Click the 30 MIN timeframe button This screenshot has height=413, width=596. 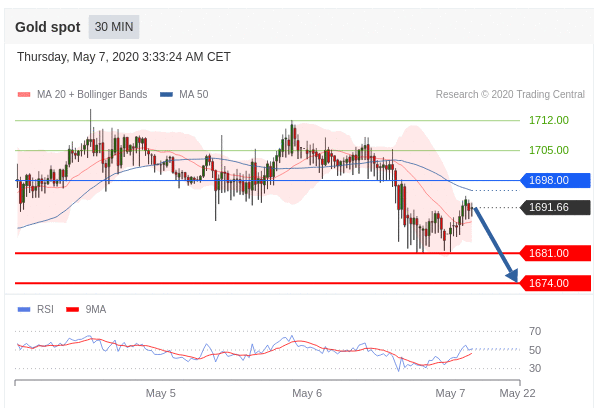click(114, 27)
